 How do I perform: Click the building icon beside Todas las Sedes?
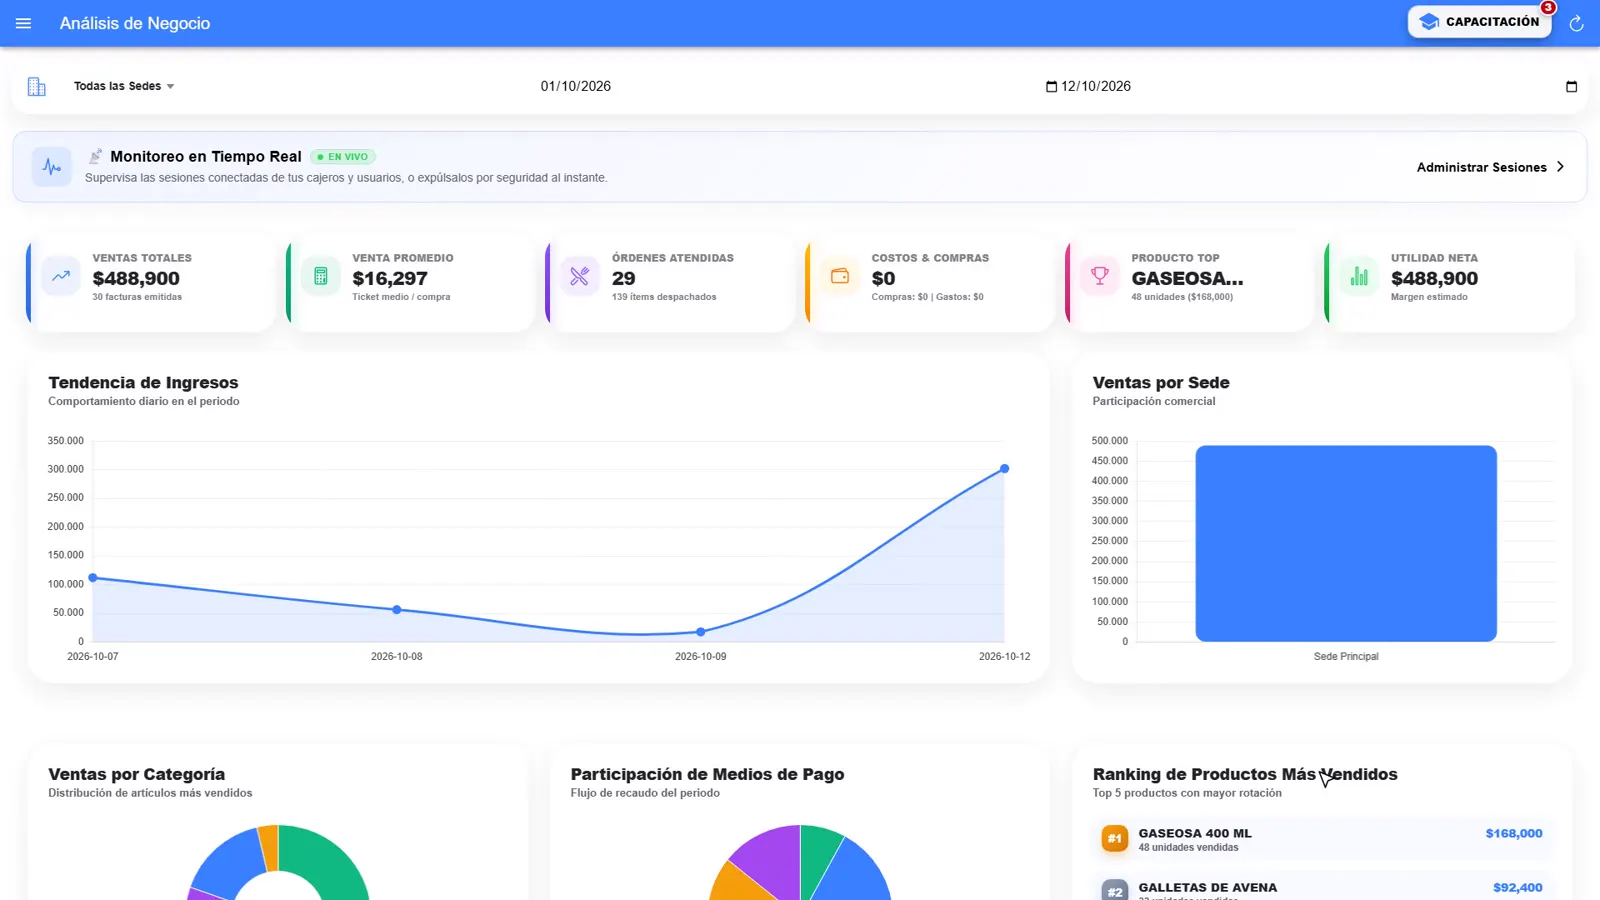[x=37, y=86]
